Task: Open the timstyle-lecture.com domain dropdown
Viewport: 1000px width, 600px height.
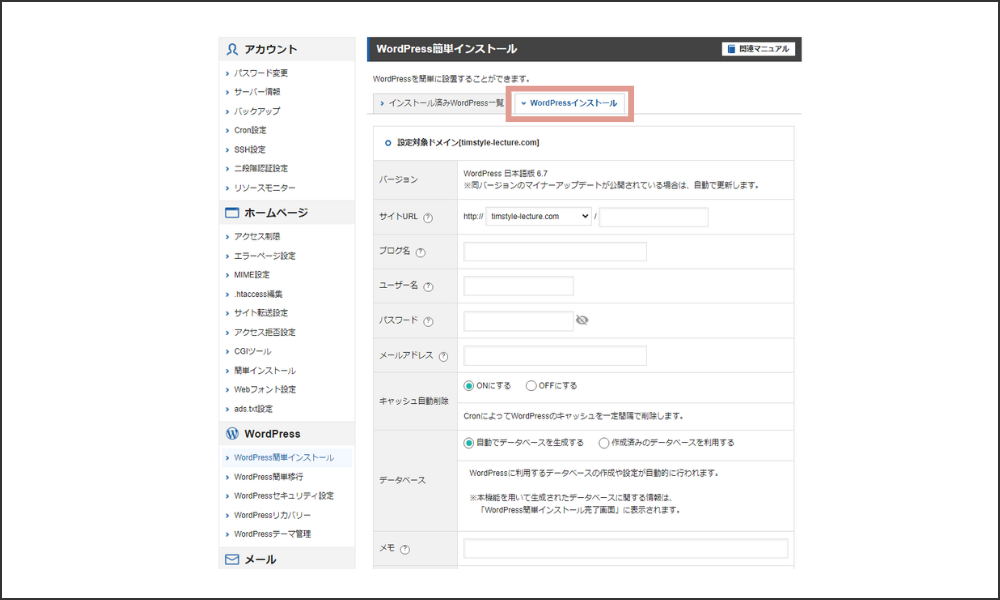Action: 539,217
